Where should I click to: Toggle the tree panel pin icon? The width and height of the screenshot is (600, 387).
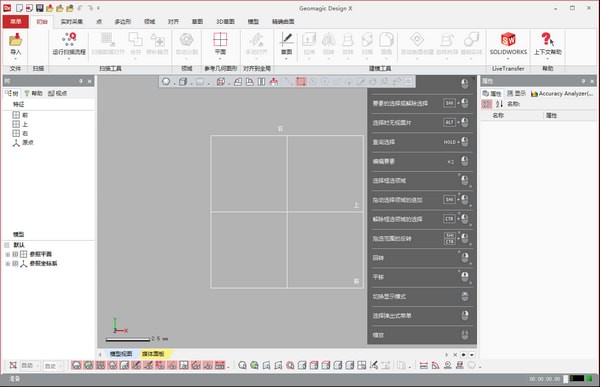point(81,81)
